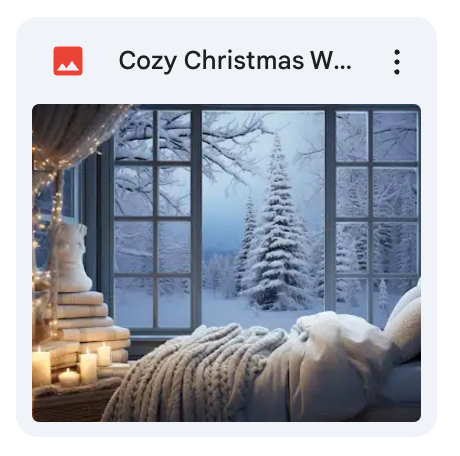The height and width of the screenshot is (456, 460).
Task: Click the red image file type icon
Action: (x=68, y=61)
